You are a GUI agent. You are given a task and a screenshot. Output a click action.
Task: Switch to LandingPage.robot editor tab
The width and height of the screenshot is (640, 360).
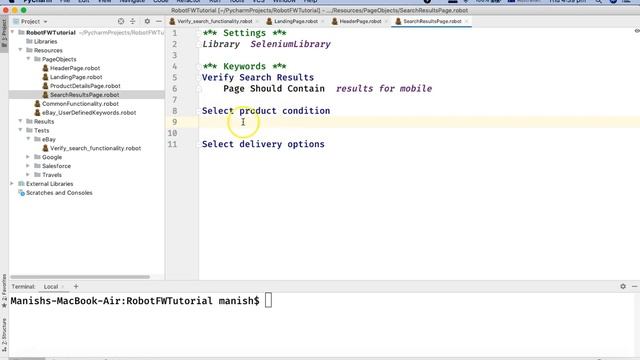click(x=296, y=21)
